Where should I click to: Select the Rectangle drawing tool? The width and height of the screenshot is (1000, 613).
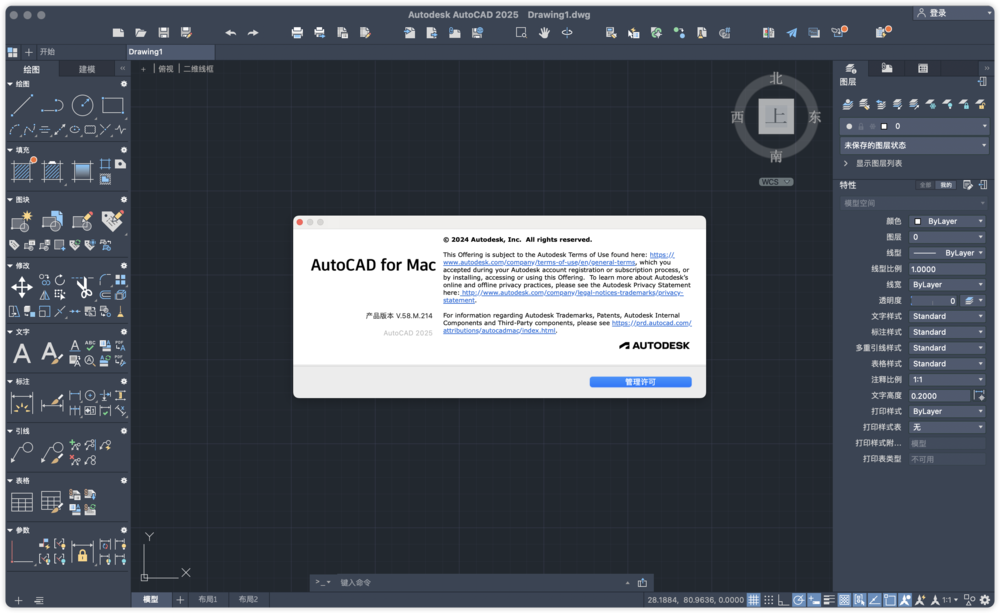tap(113, 105)
